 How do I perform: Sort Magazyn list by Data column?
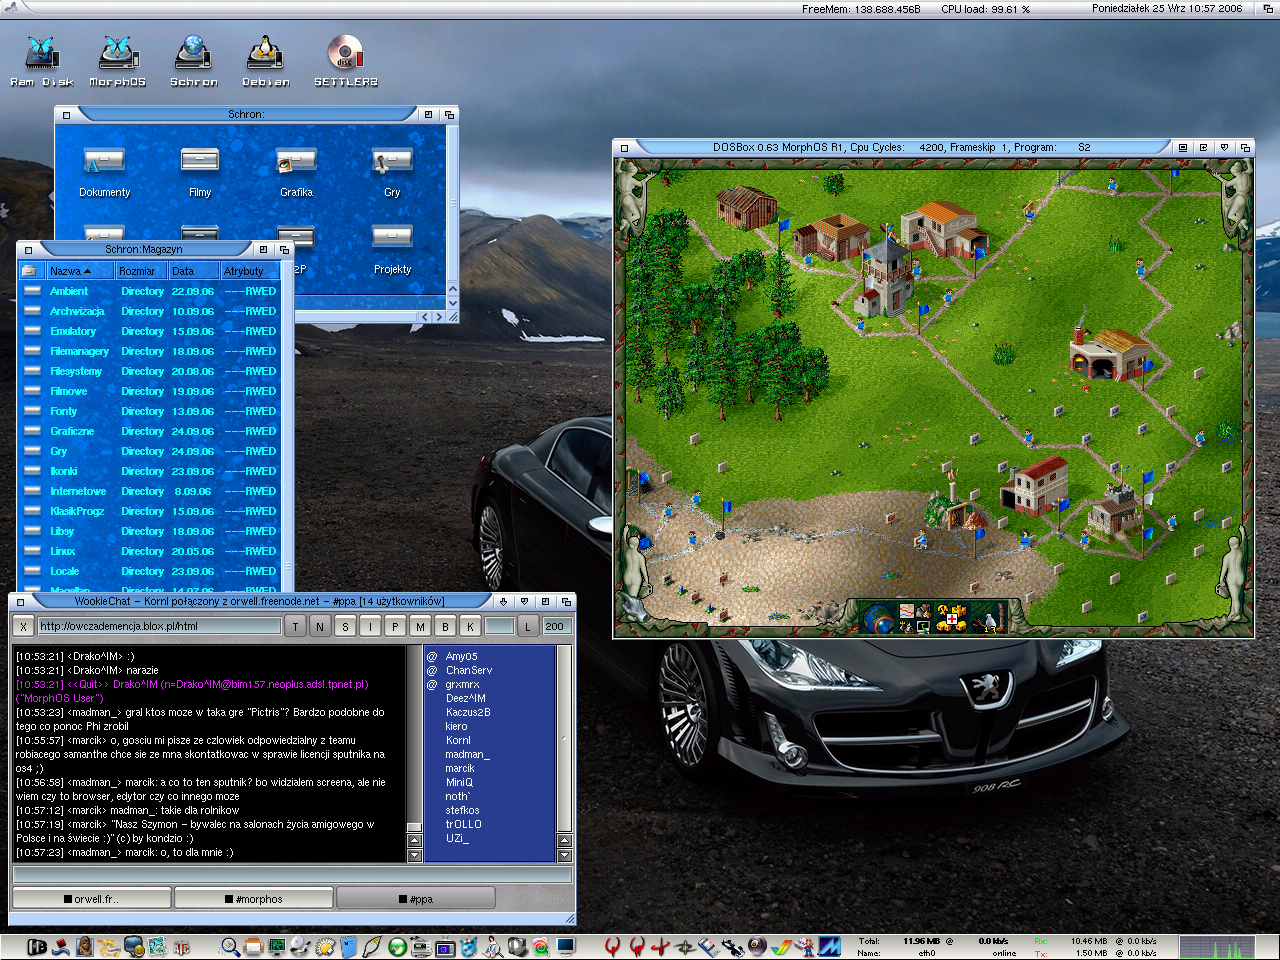coord(194,271)
